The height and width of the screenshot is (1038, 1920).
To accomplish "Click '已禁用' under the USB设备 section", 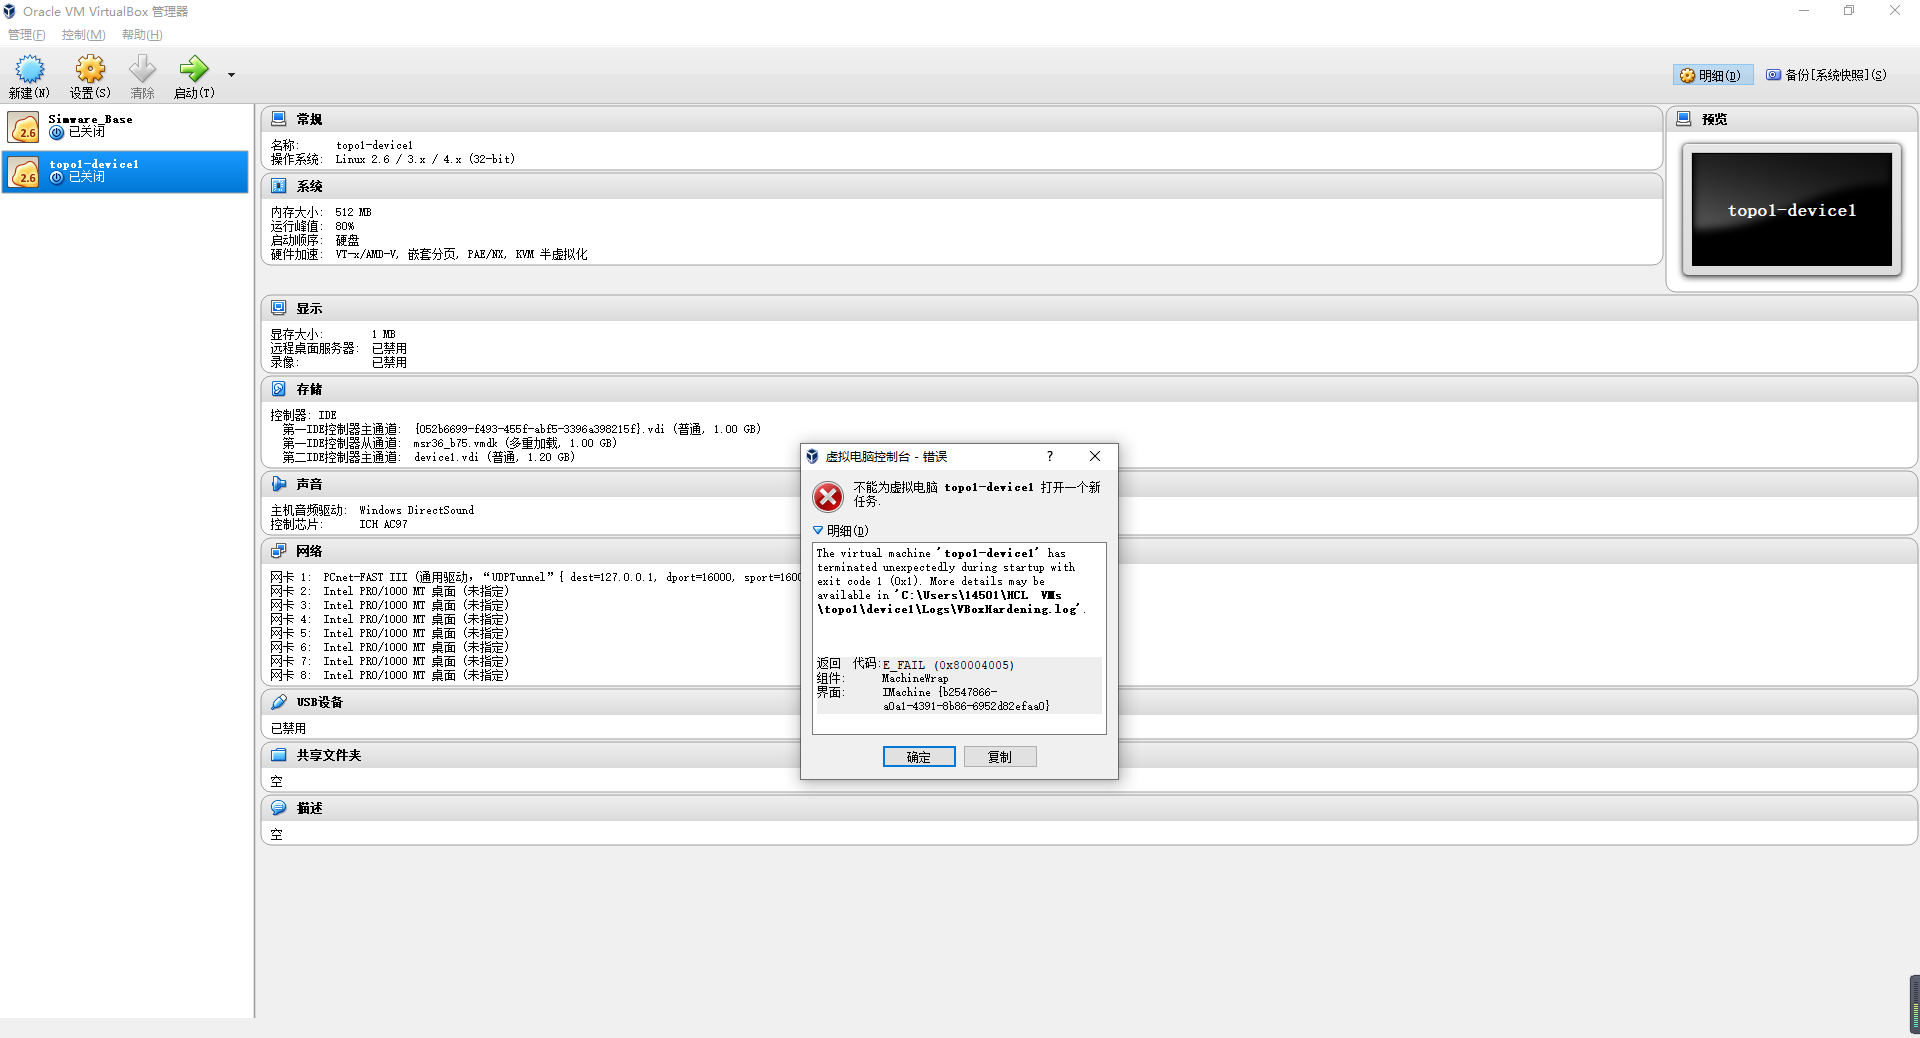I will 288,728.
